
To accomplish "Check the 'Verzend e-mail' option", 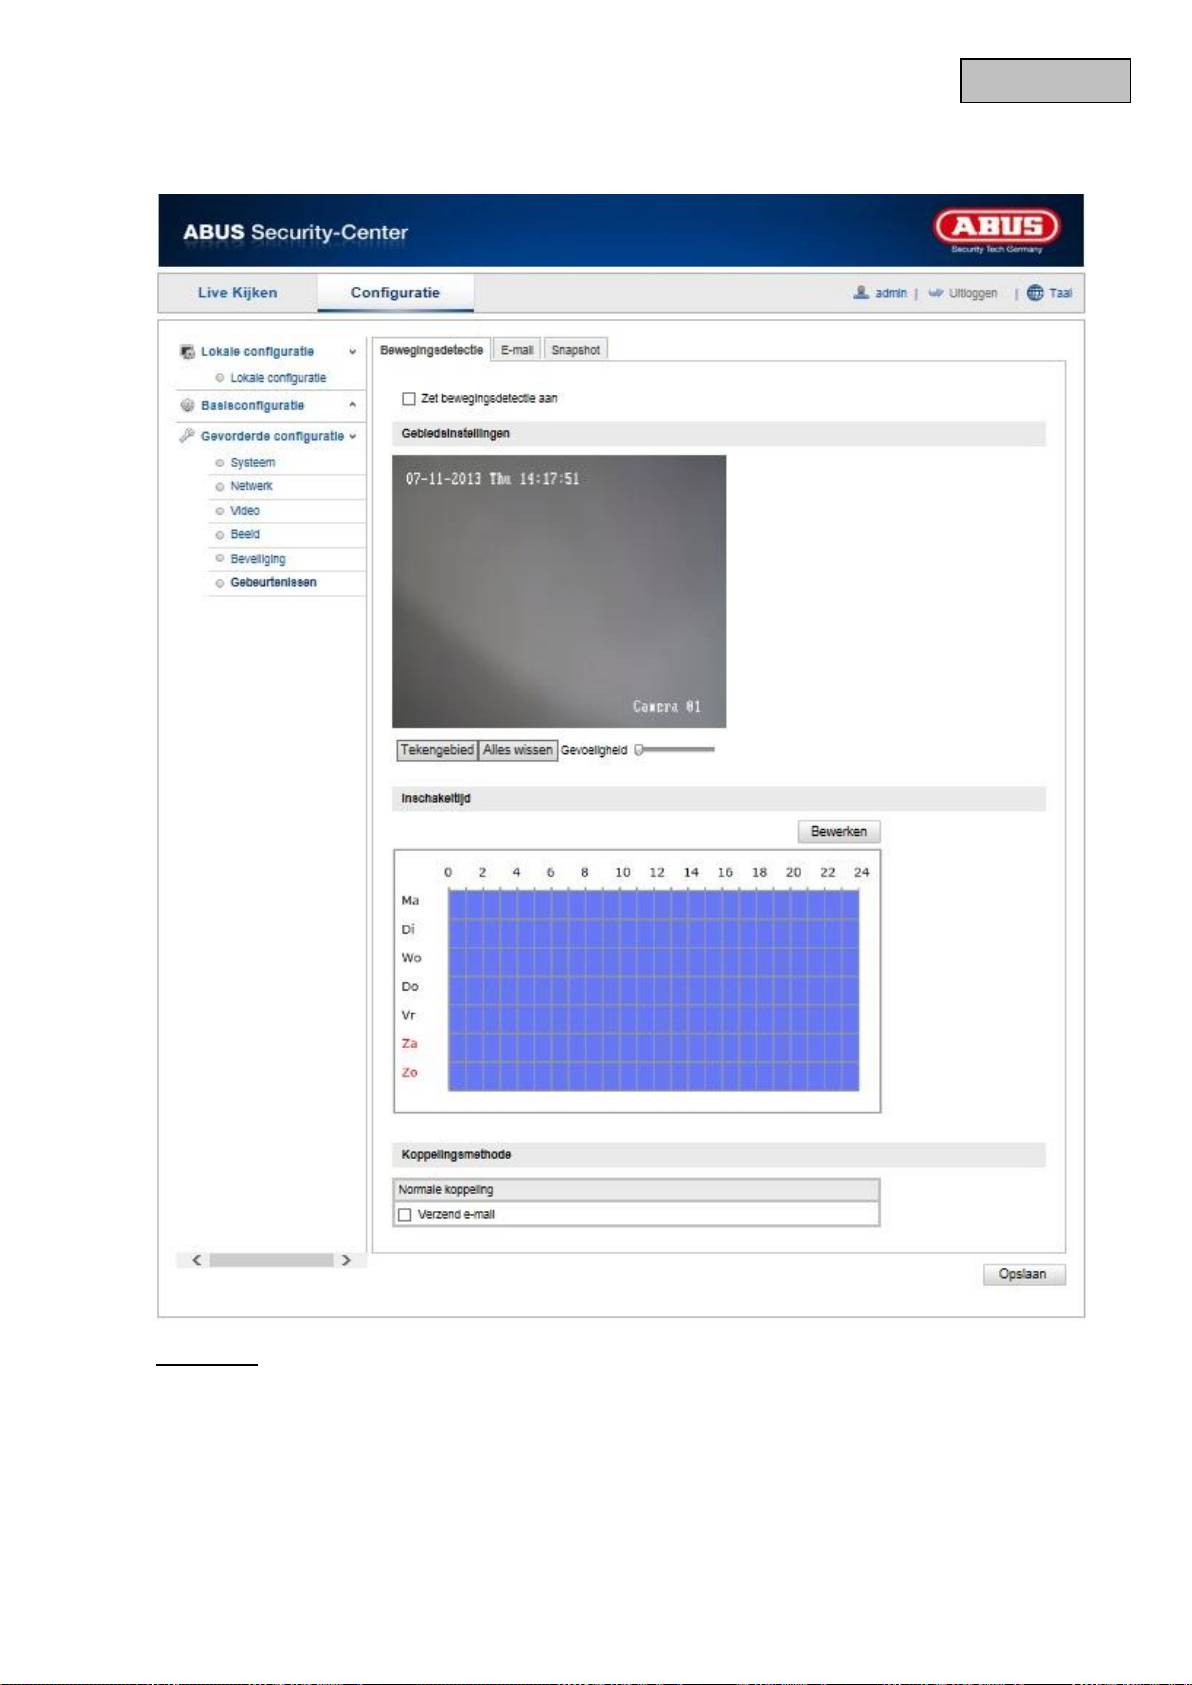I will coord(405,1215).
